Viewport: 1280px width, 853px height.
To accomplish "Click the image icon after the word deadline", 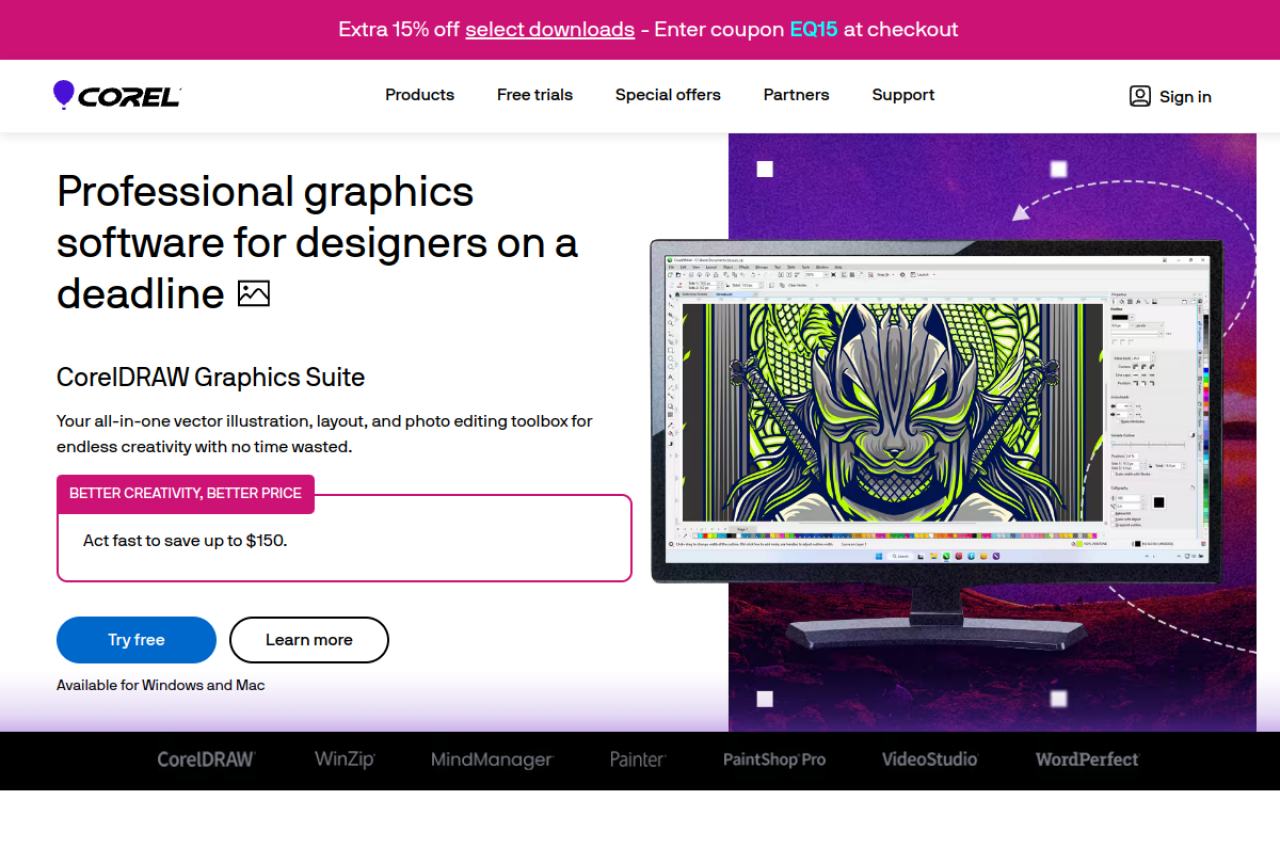I will click(254, 293).
